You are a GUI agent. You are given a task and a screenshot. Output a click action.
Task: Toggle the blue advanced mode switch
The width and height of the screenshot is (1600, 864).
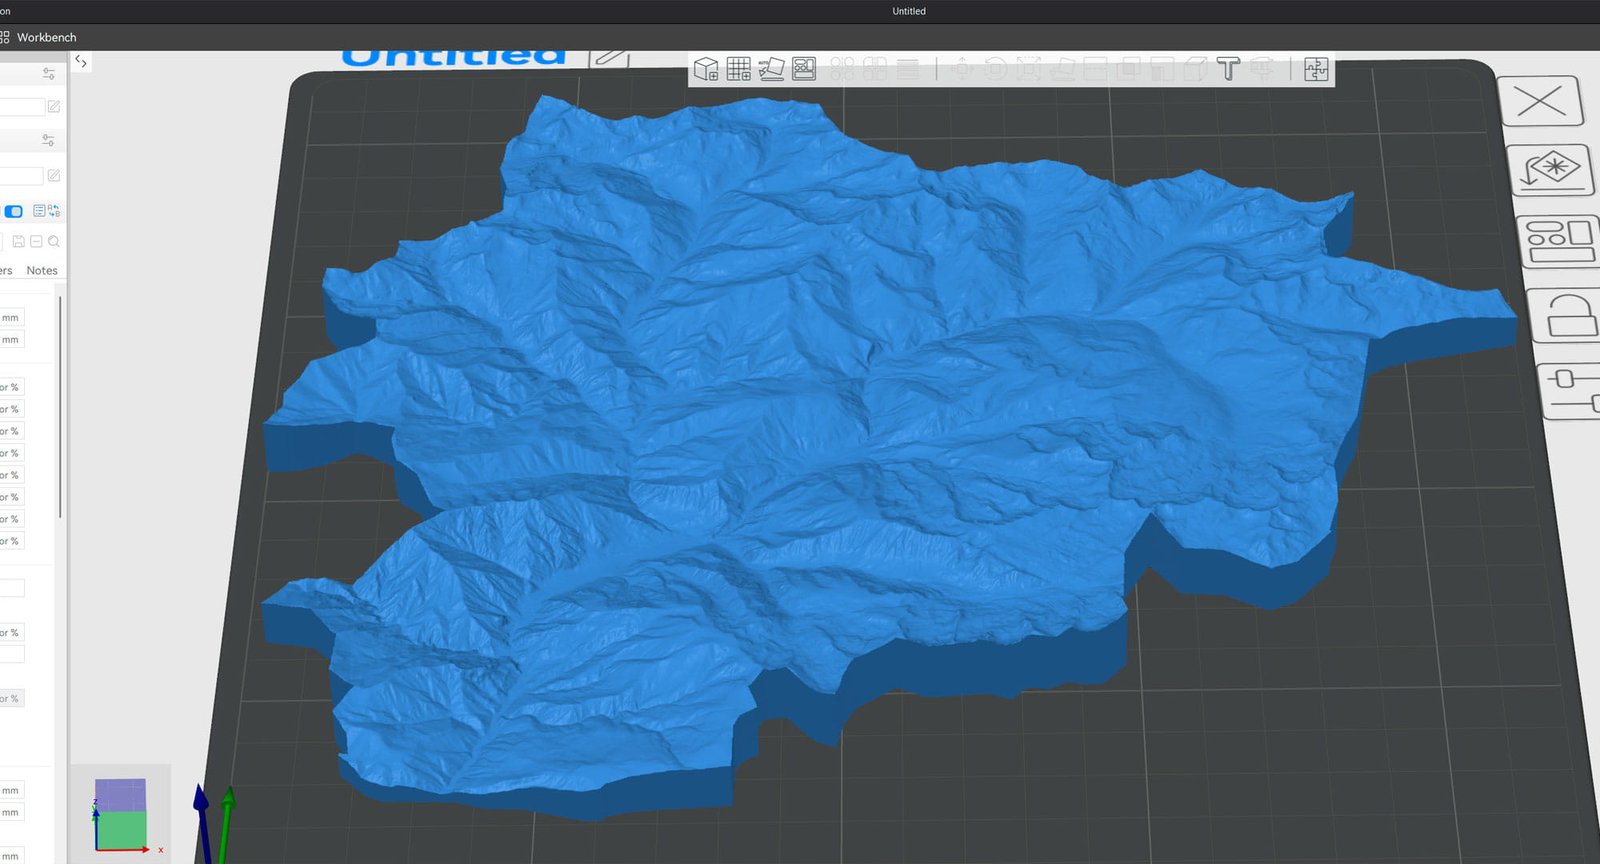[x=14, y=211]
